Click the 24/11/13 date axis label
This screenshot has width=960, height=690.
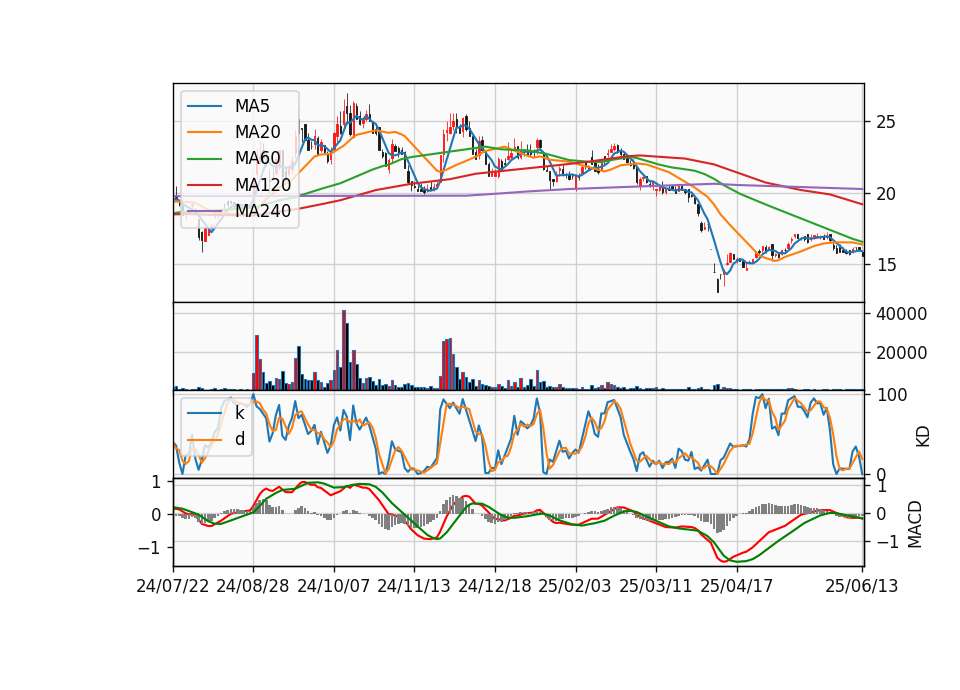pos(414,586)
